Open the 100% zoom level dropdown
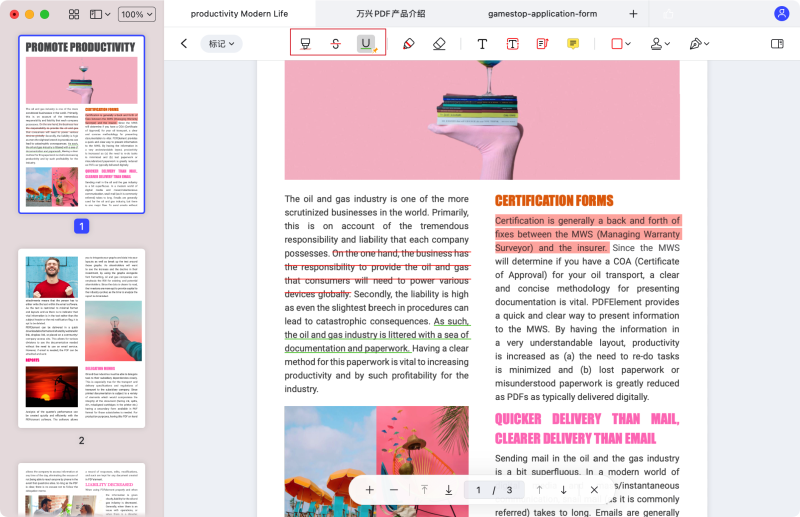This screenshot has width=800, height=517. point(137,14)
